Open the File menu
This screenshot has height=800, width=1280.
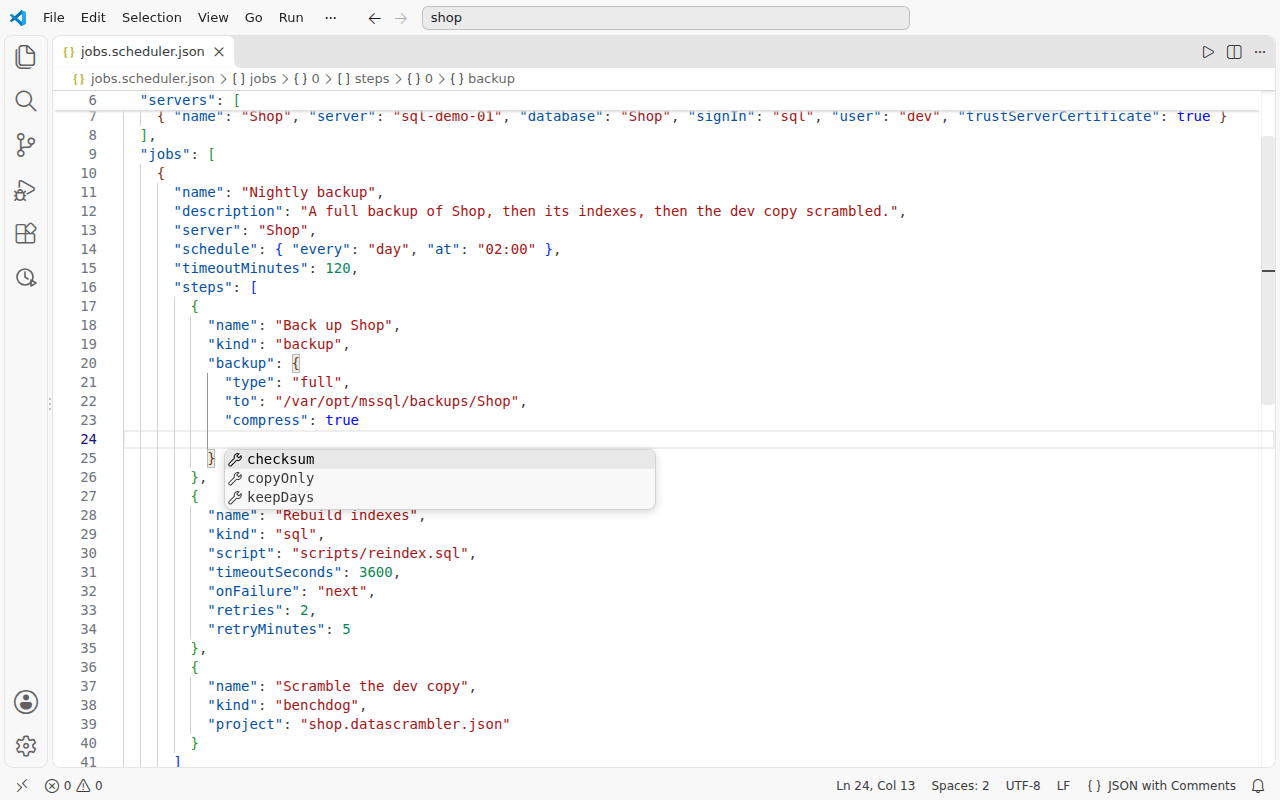[x=53, y=18]
